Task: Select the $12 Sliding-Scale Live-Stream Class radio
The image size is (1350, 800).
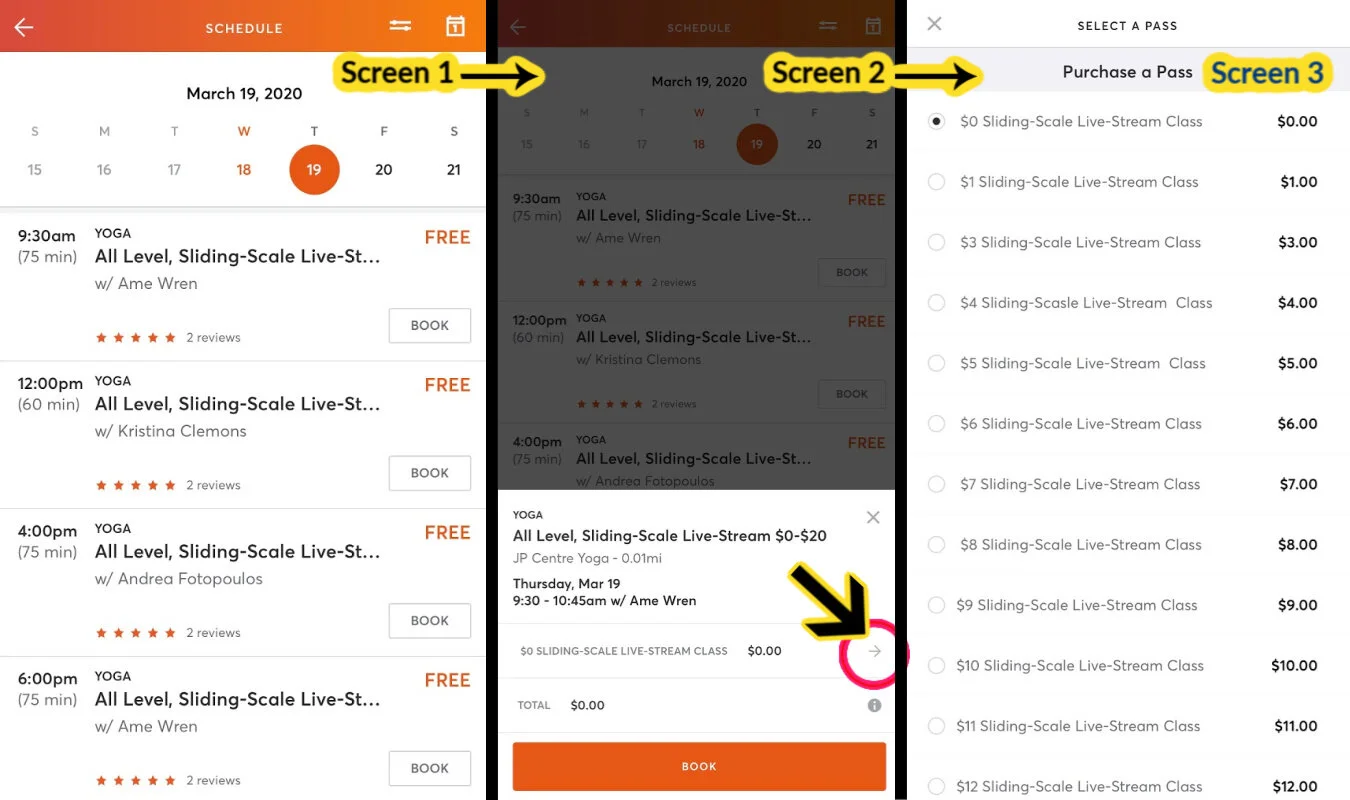Action: tap(936, 787)
